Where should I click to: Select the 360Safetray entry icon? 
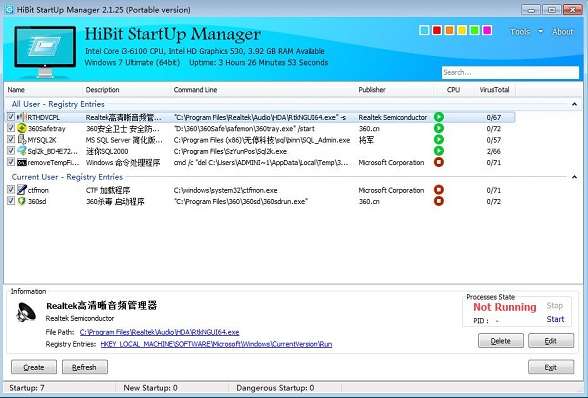pyautogui.click(x=22, y=128)
